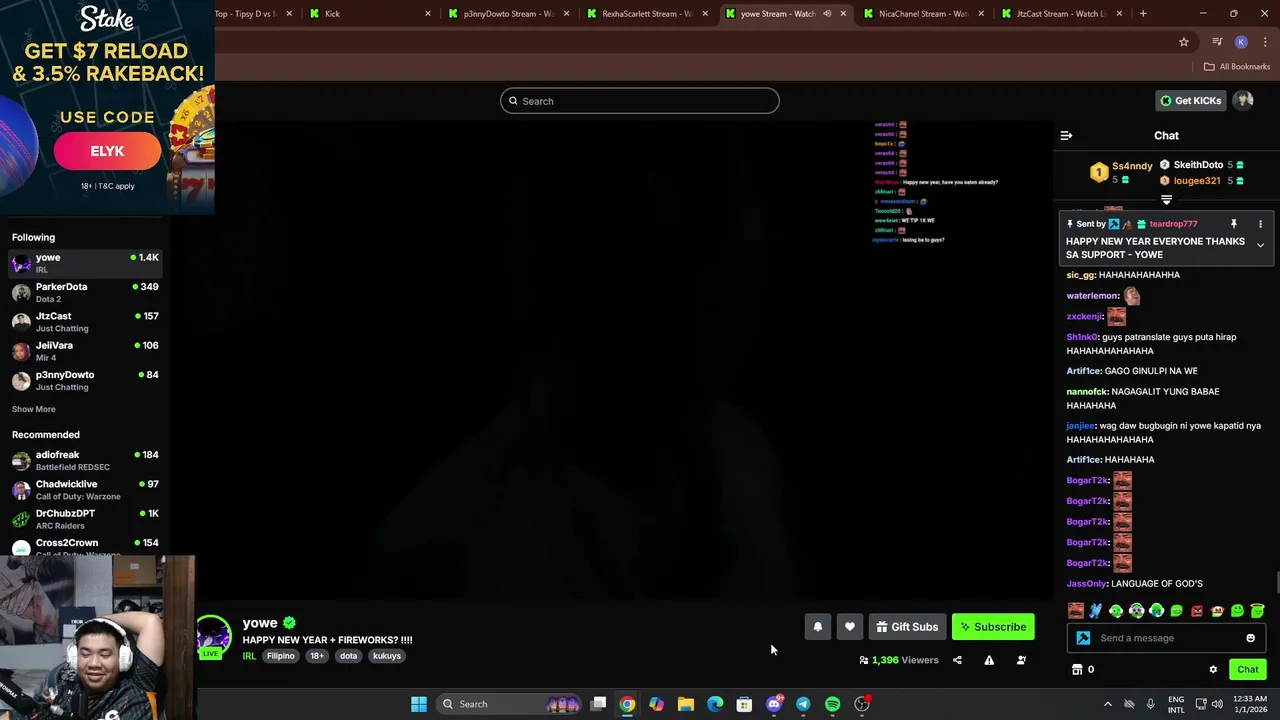Bookmark this page with star icon
The image size is (1280, 720).
point(1184,42)
